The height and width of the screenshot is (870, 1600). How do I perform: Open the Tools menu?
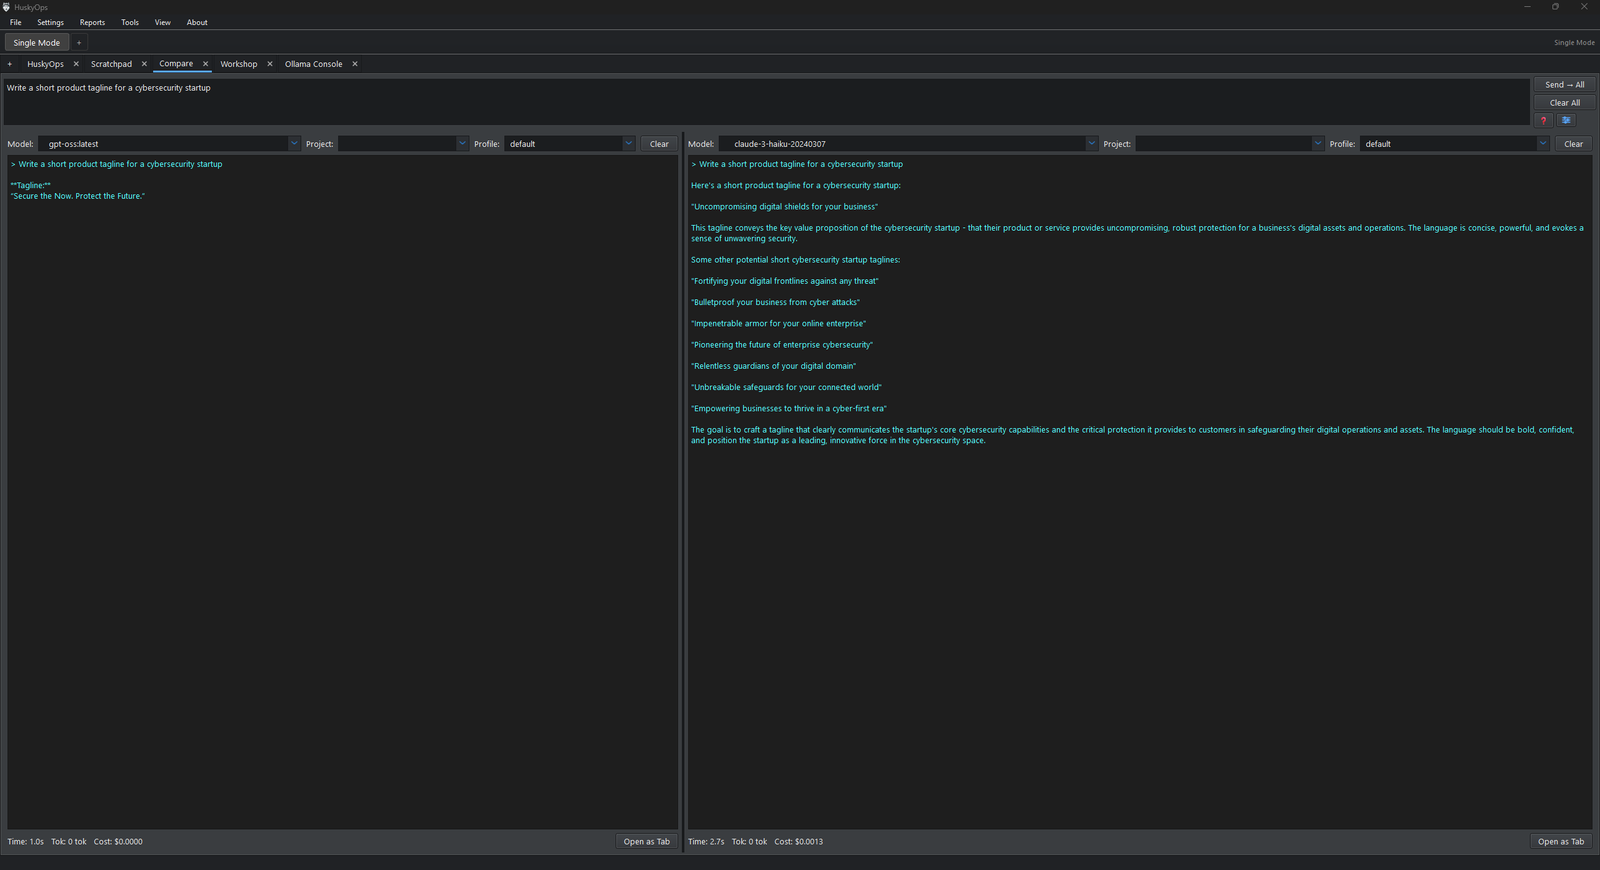click(x=130, y=22)
